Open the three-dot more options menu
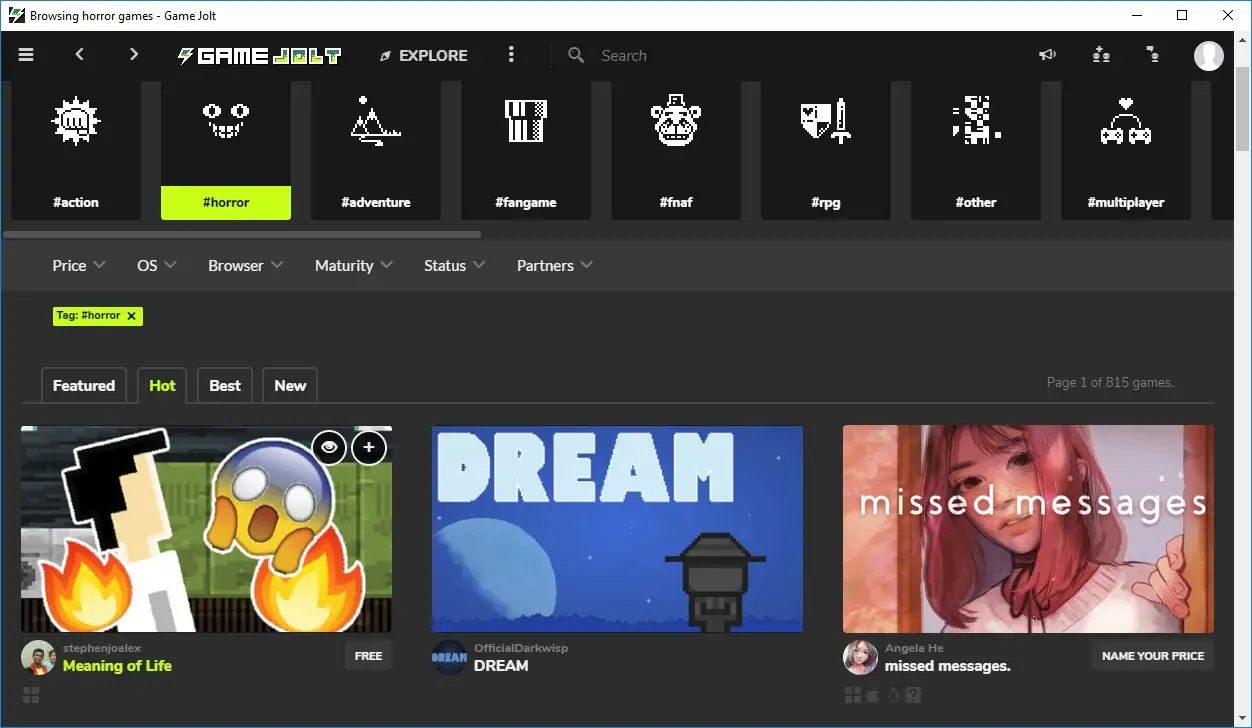Screen dimensions: 1252x728 pos(511,55)
